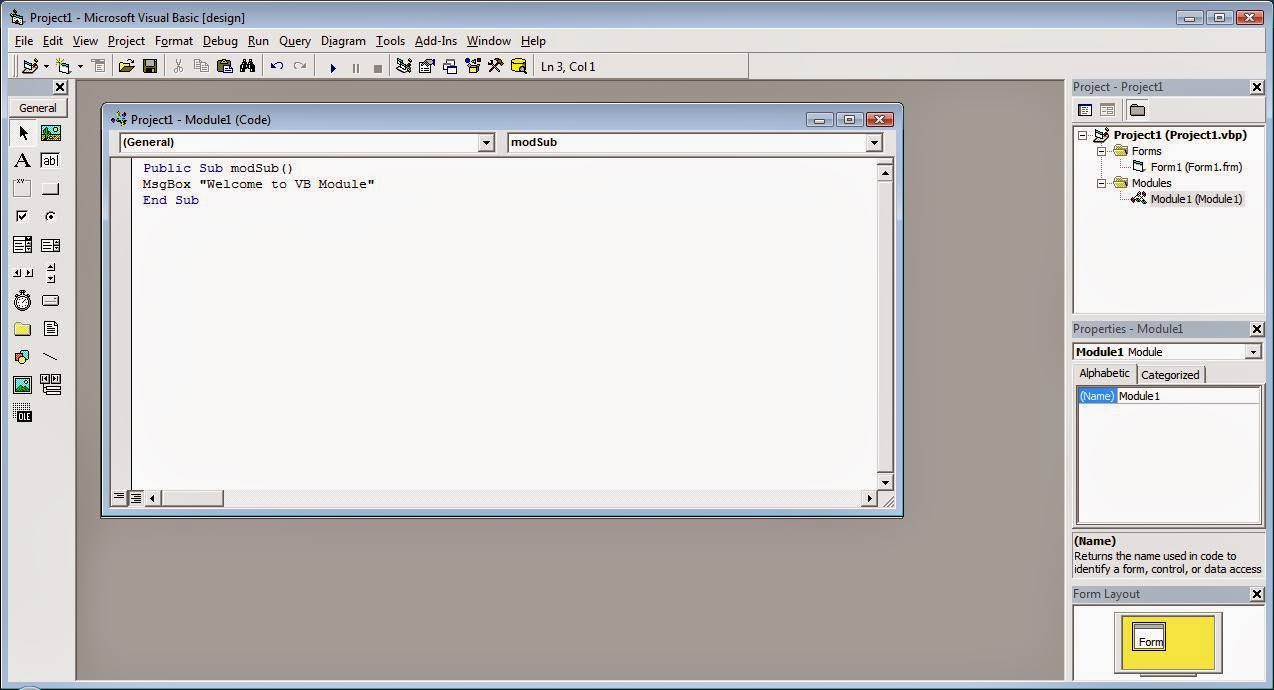Open the modSub procedure dropdown
Viewport: 1274px width, 690px height.
point(873,142)
